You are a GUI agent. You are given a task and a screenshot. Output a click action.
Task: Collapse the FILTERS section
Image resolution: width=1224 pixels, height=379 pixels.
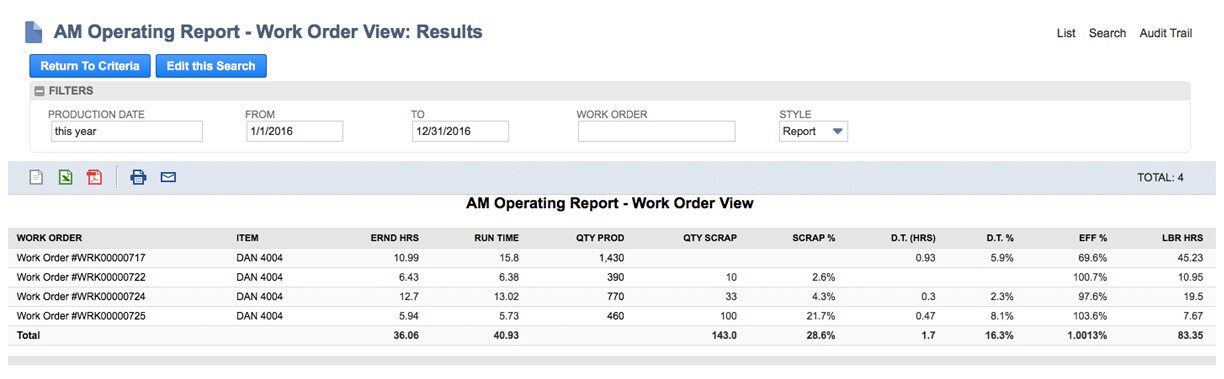click(x=40, y=91)
